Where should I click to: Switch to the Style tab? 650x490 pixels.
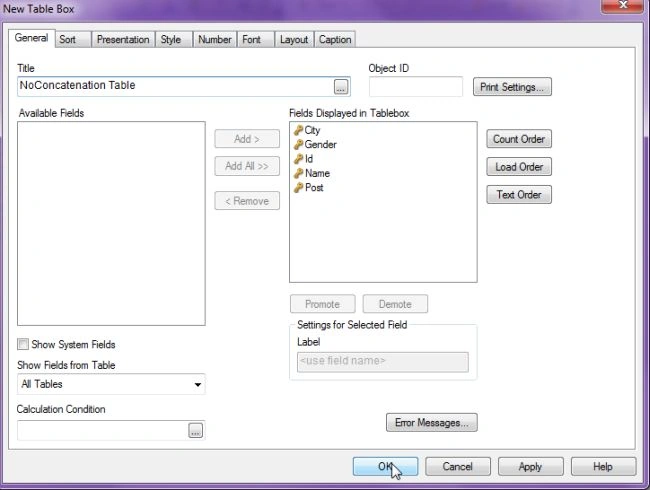pos(173,40)
